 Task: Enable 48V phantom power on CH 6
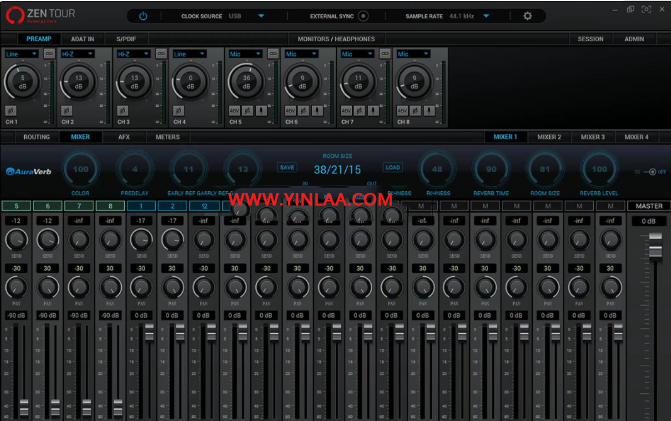click(290, 111)
